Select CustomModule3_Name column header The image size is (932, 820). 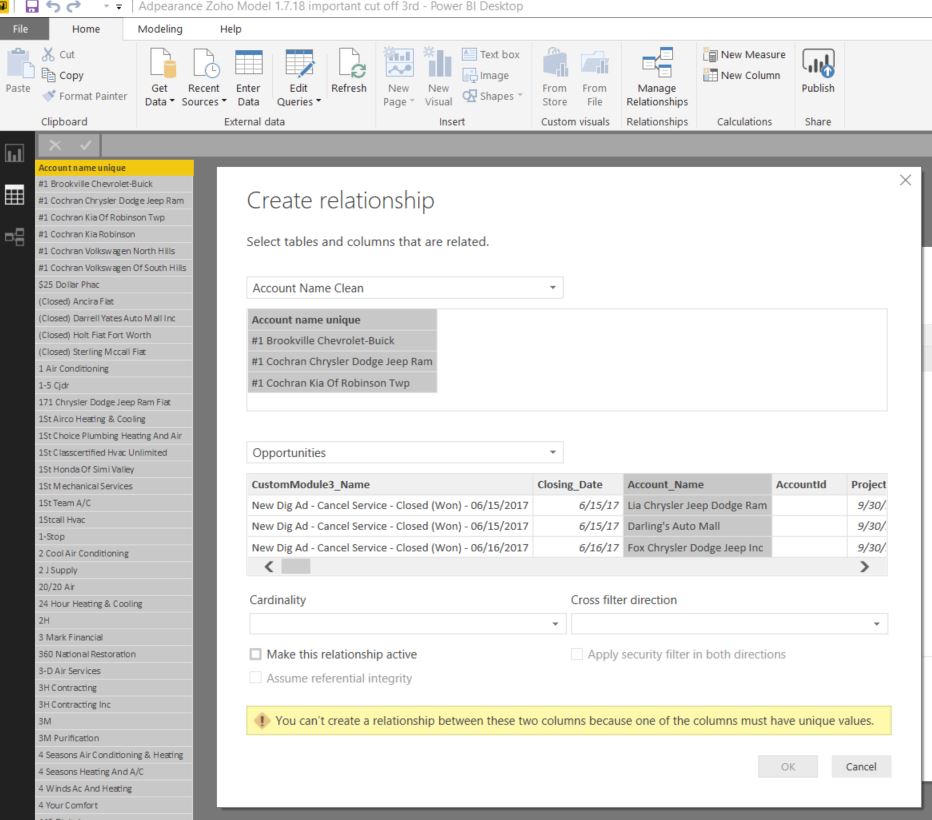(x=390, y=484)
